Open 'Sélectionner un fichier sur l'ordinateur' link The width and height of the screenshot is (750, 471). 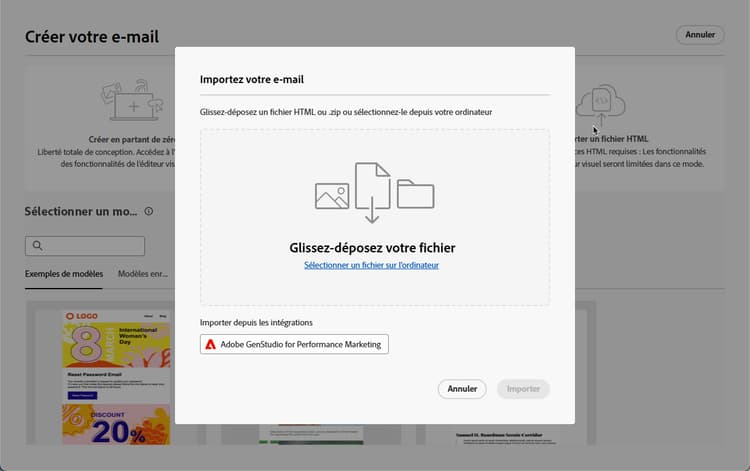pyautogui.click(x=371, y=265)
